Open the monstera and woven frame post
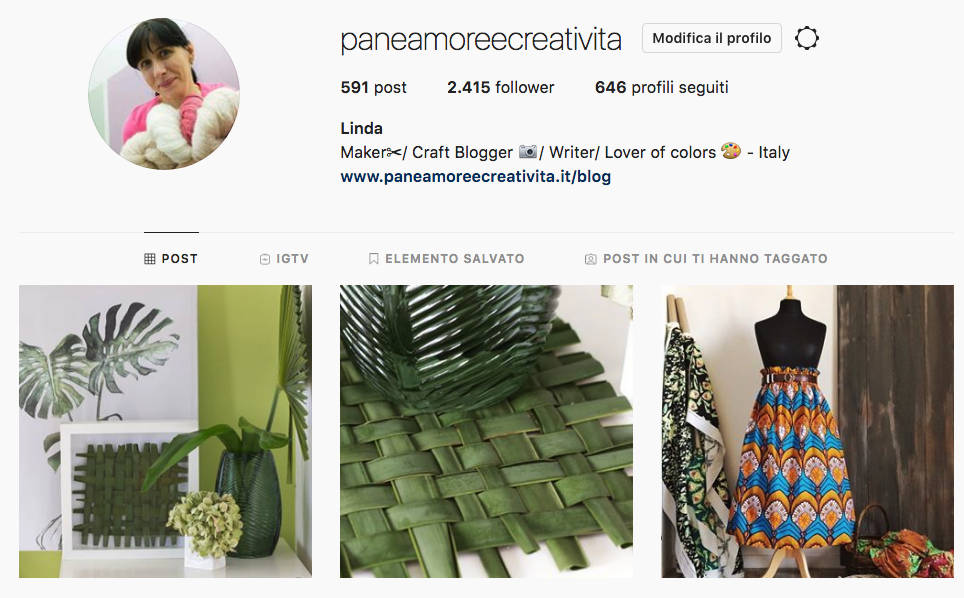The height and width of the screenshot is (598, 964). [165, 431]
